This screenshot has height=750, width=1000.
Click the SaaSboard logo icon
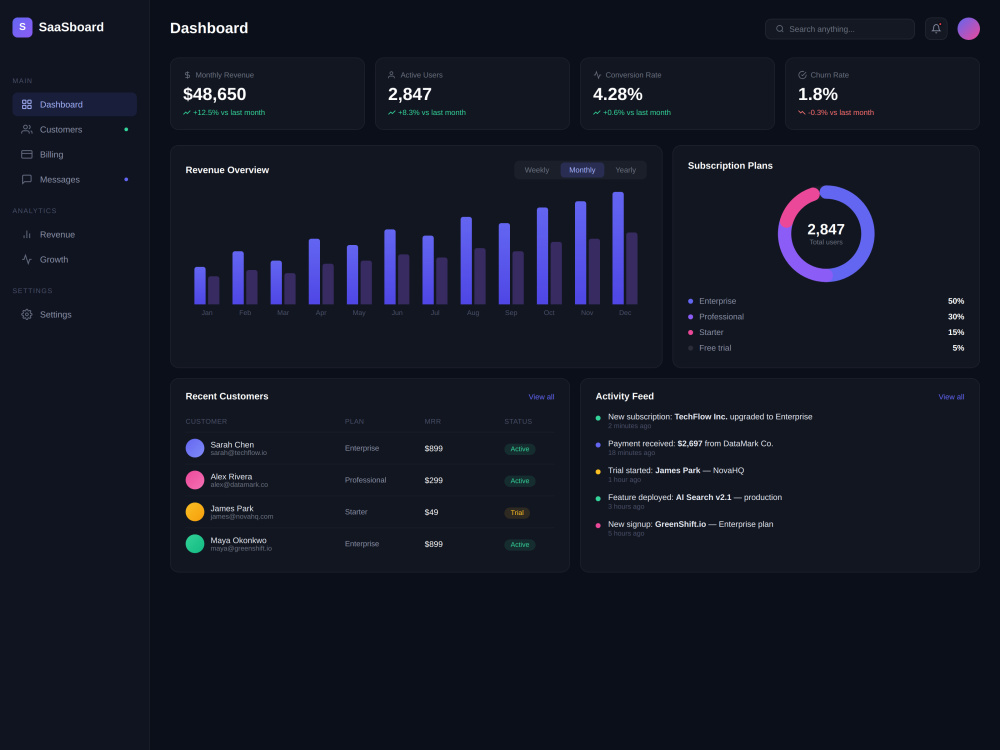[x=22, y=27]
